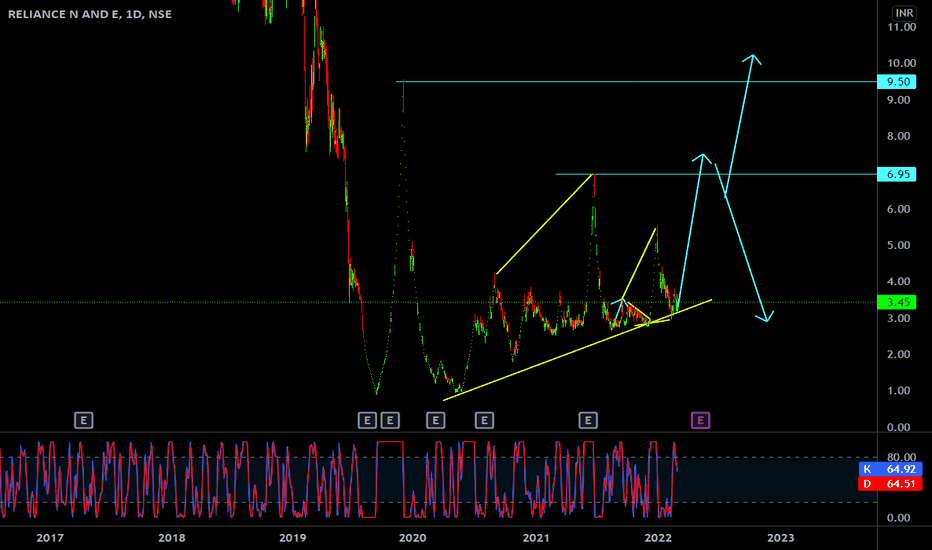The width and height of the screenshot is (932, 550).
Task: Click the earnings marker E in 2017
Action: pos(83,420)
